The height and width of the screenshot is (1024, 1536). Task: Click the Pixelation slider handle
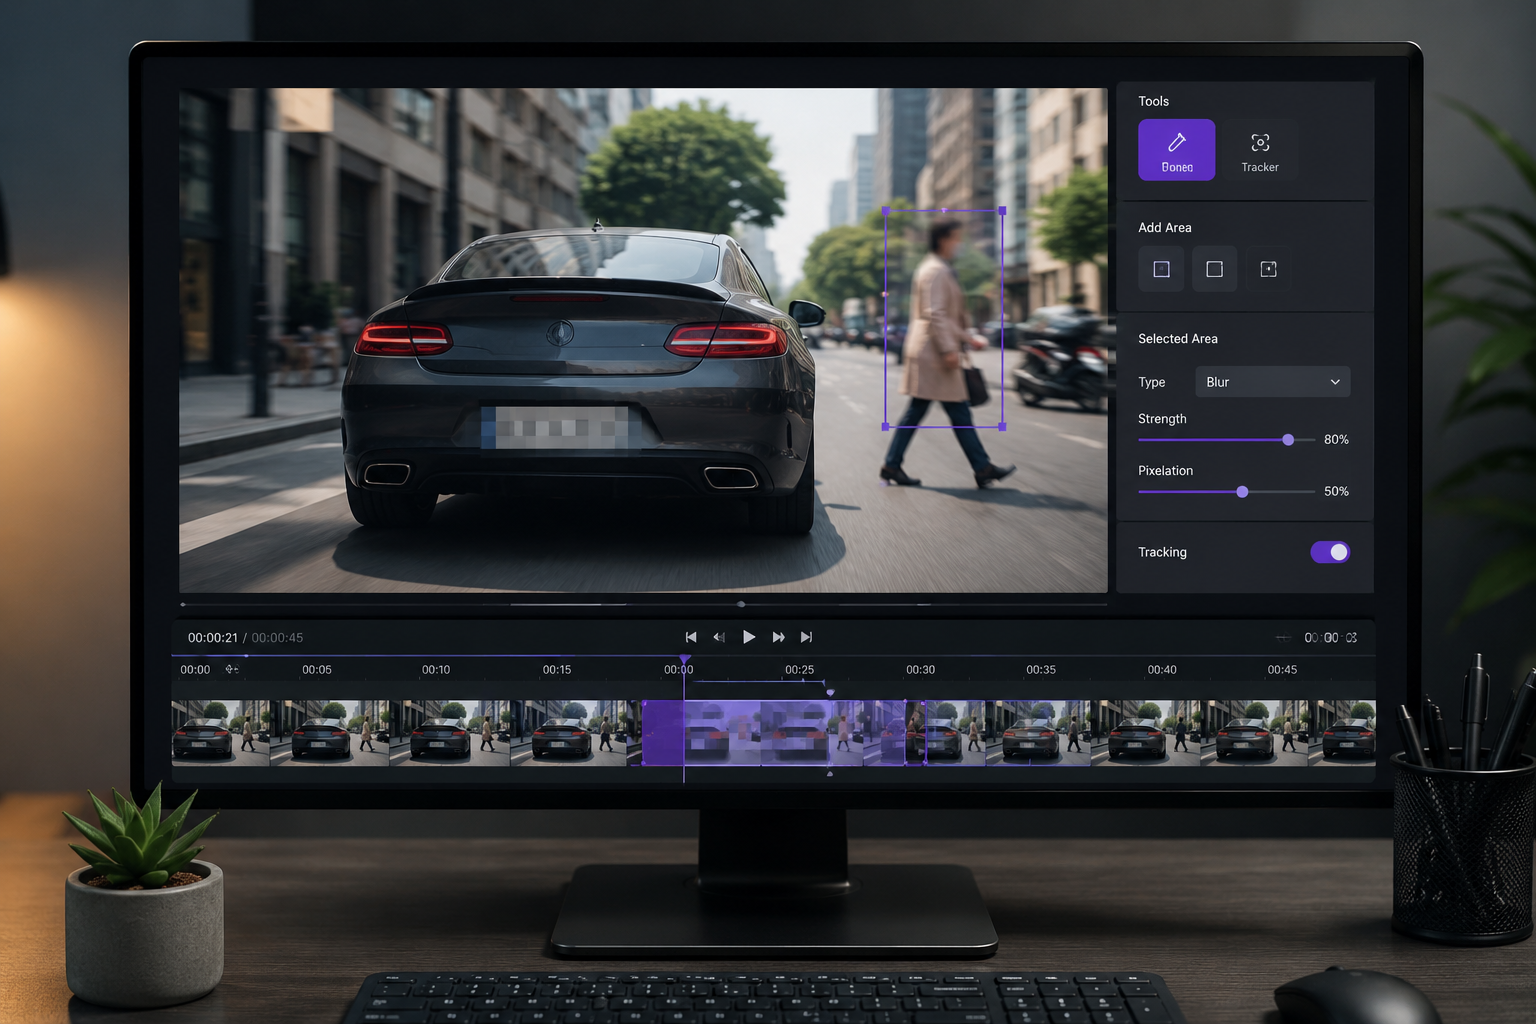pos(1242,492)
